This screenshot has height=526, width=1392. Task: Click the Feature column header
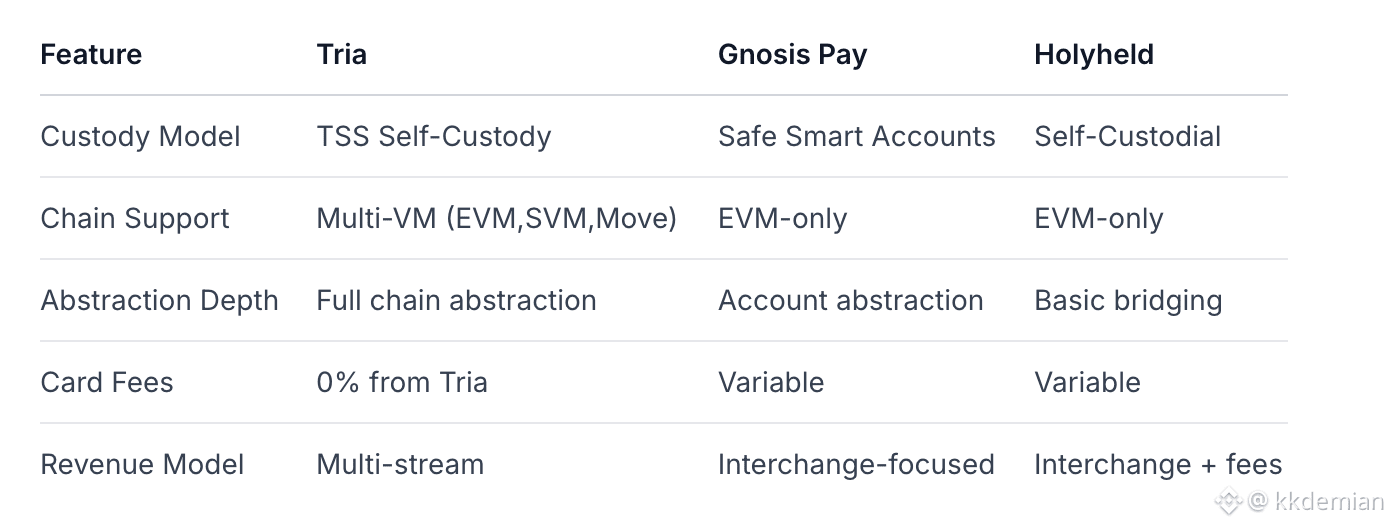(91, 54)
